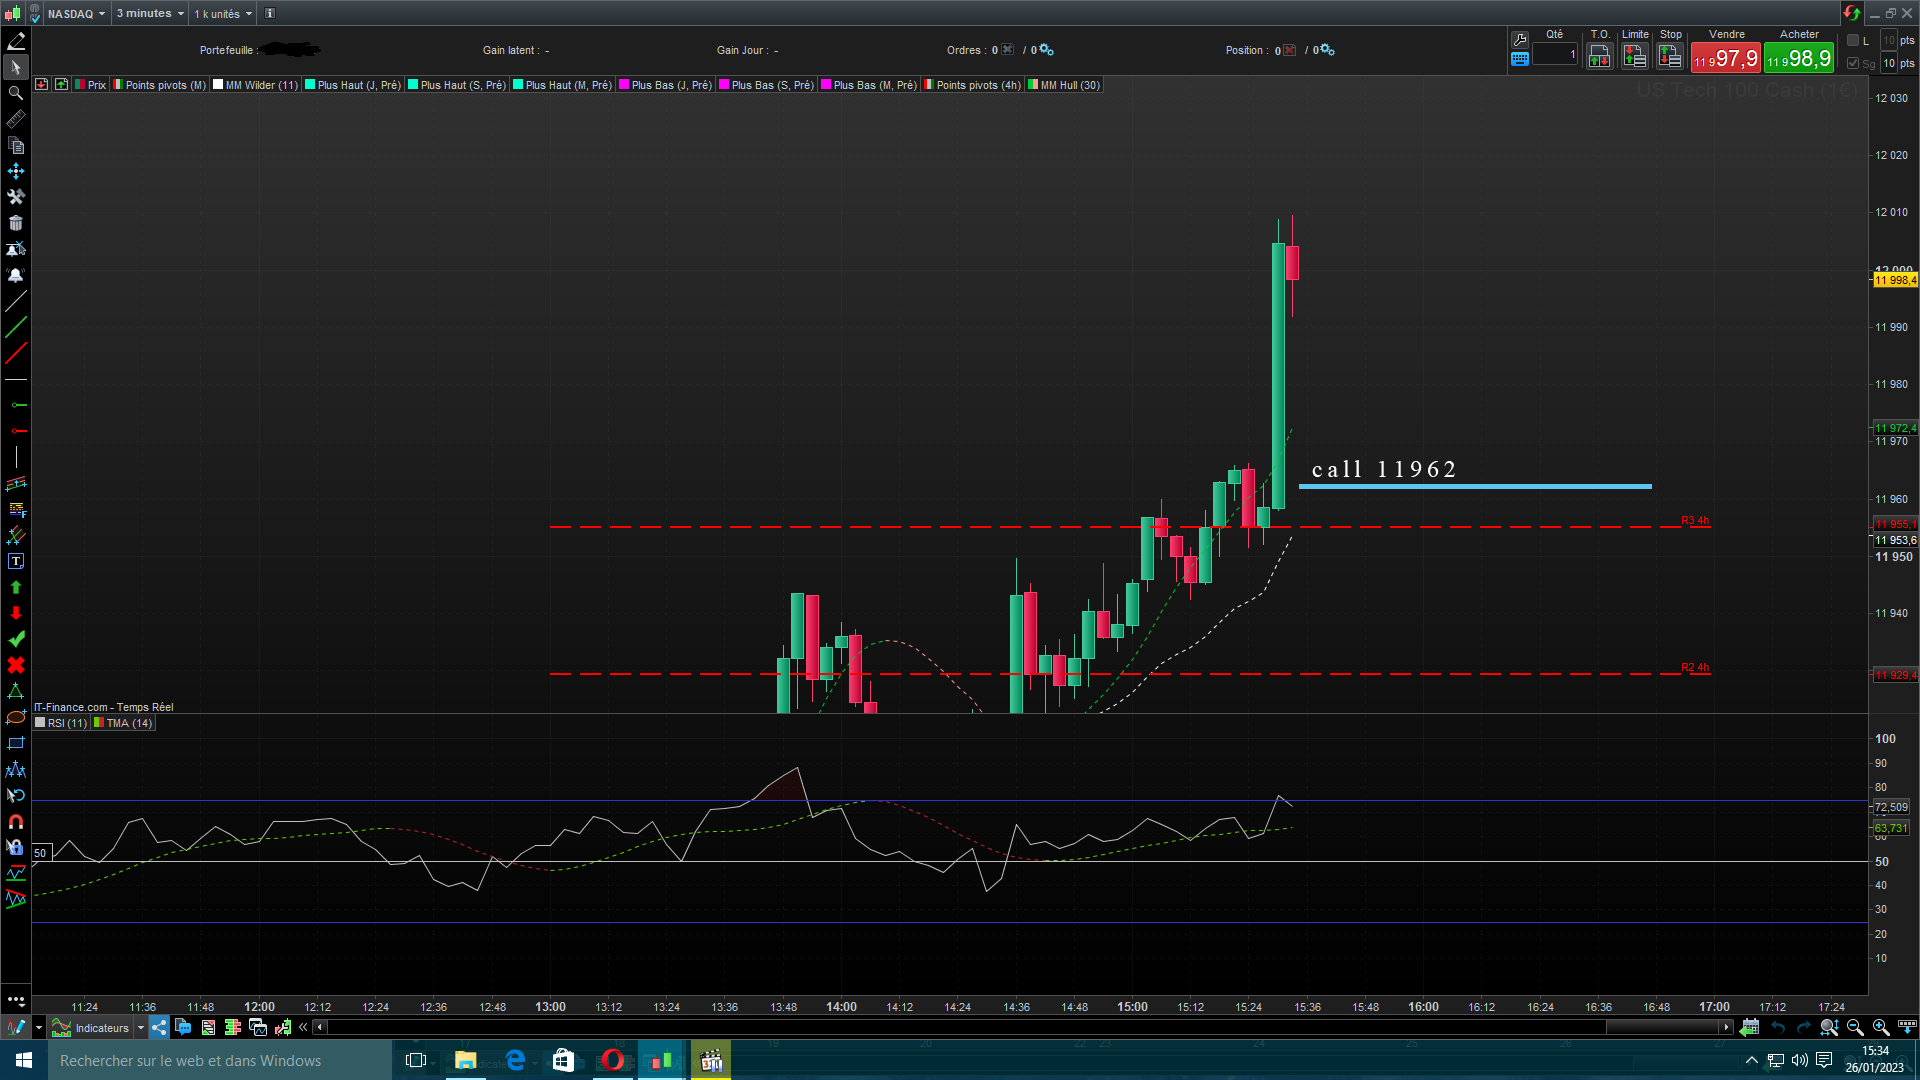Toggle the Sg stop checkbox

point(1853,63)
